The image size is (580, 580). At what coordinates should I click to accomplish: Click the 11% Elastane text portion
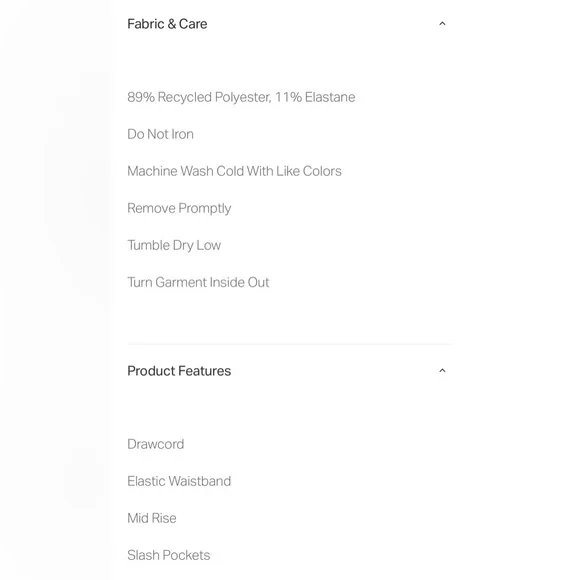pos(315,97)
